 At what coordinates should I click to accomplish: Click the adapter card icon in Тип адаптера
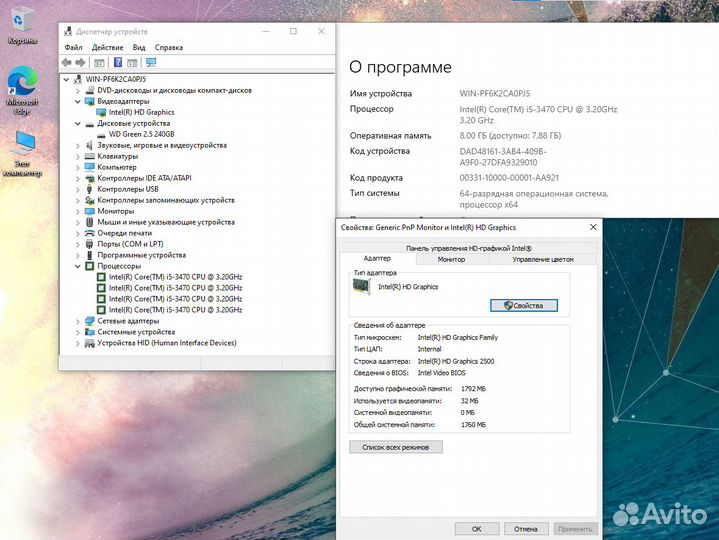click(361, 287)
